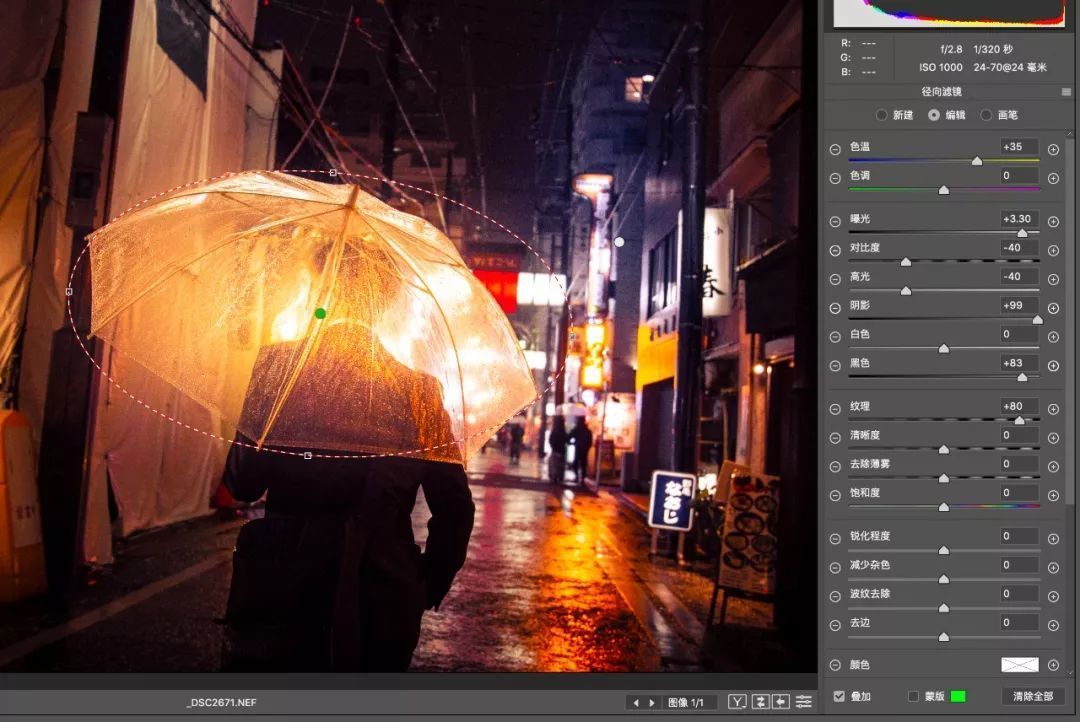Click the 对比度 value field
The width and height of the screenshot is (1080, 722).
coord(1019,248)
